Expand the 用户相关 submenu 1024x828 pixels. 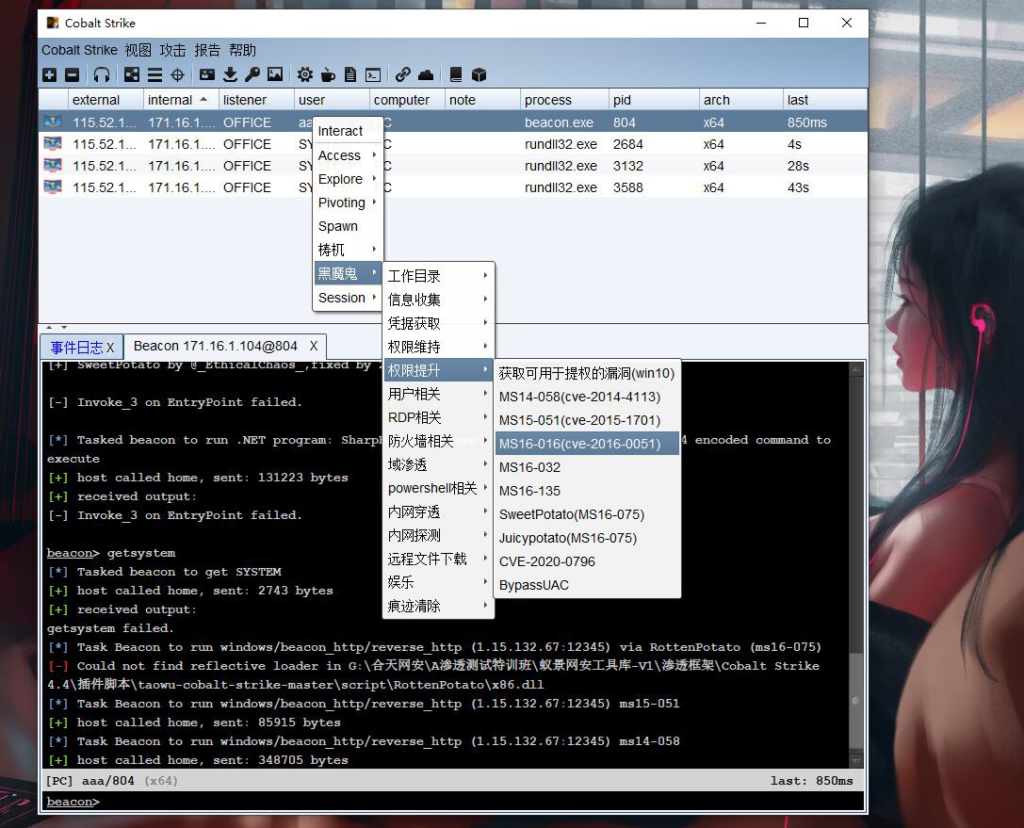[x=438, y=394]
